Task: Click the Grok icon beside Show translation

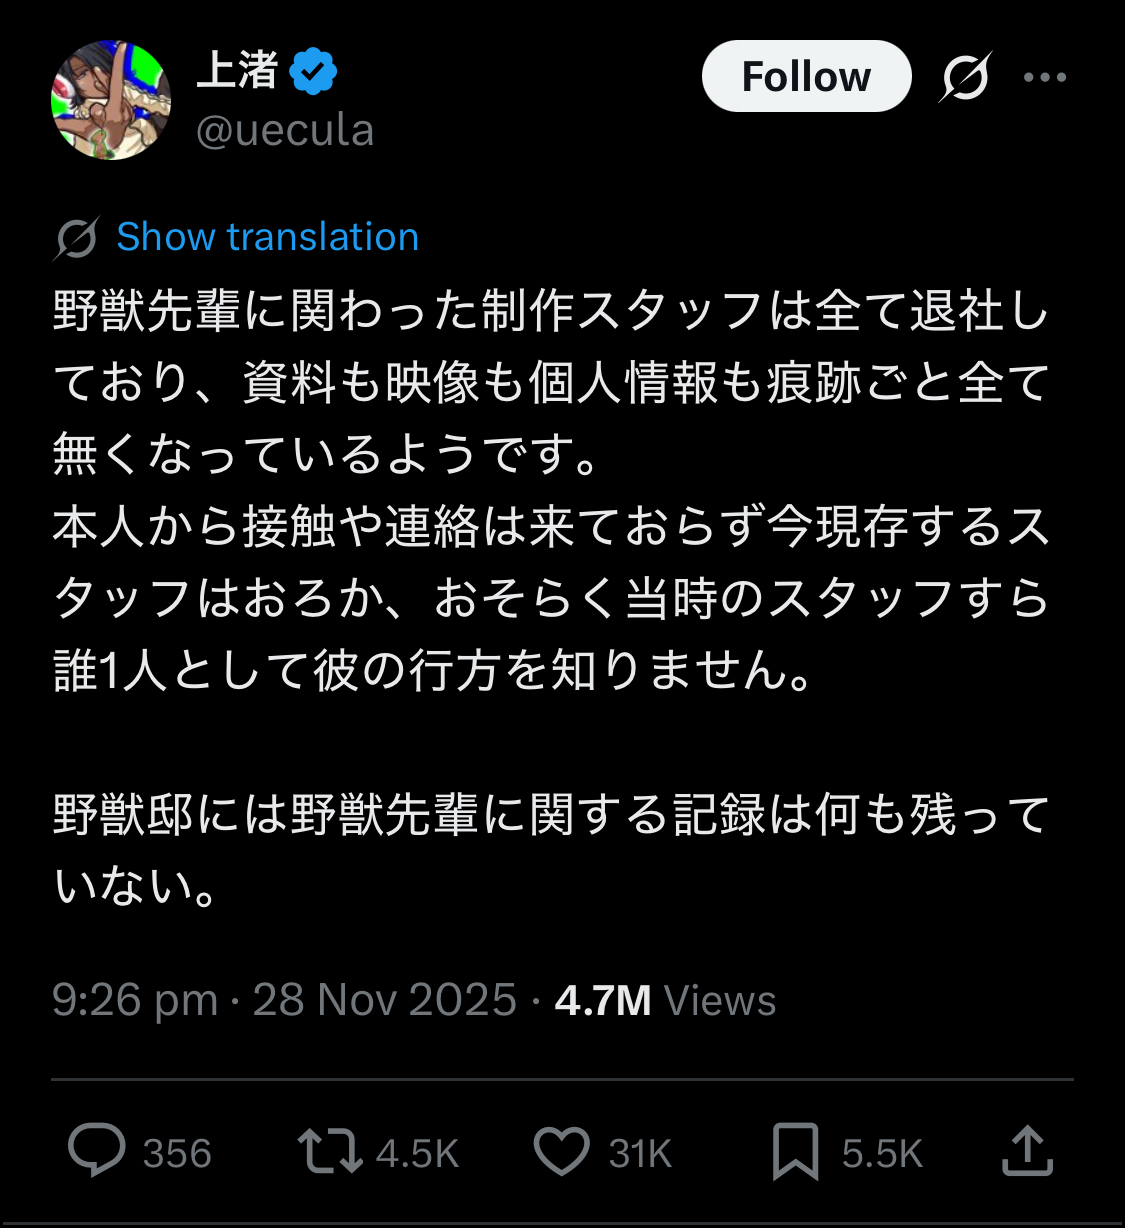Action: (76, 238)
